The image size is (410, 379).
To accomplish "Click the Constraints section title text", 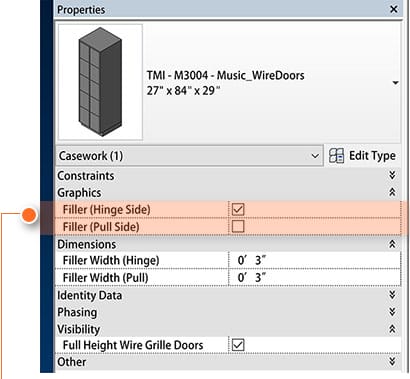I will (x=86, y=176).
